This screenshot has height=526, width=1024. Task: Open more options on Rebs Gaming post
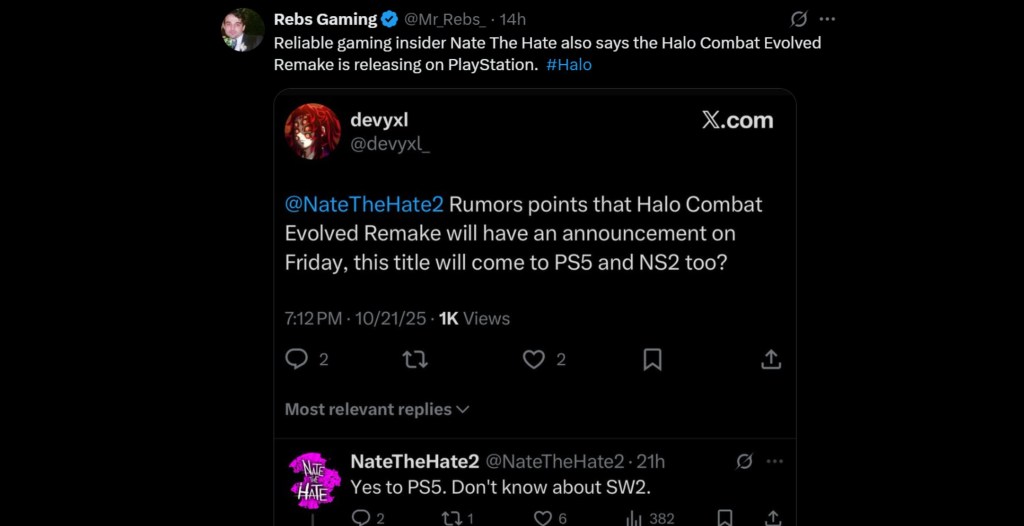click(x=827, y=19)
